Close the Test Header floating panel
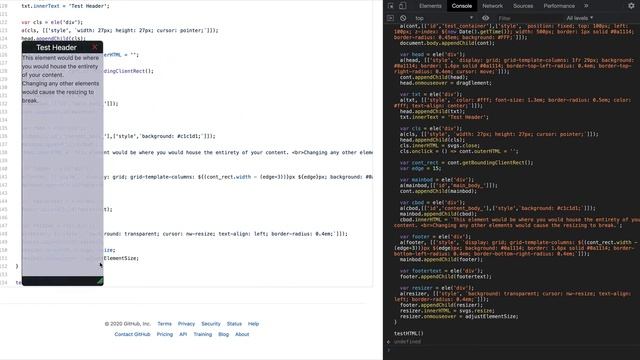The width and height of the screenshot is (640, 360). (95, 47)
